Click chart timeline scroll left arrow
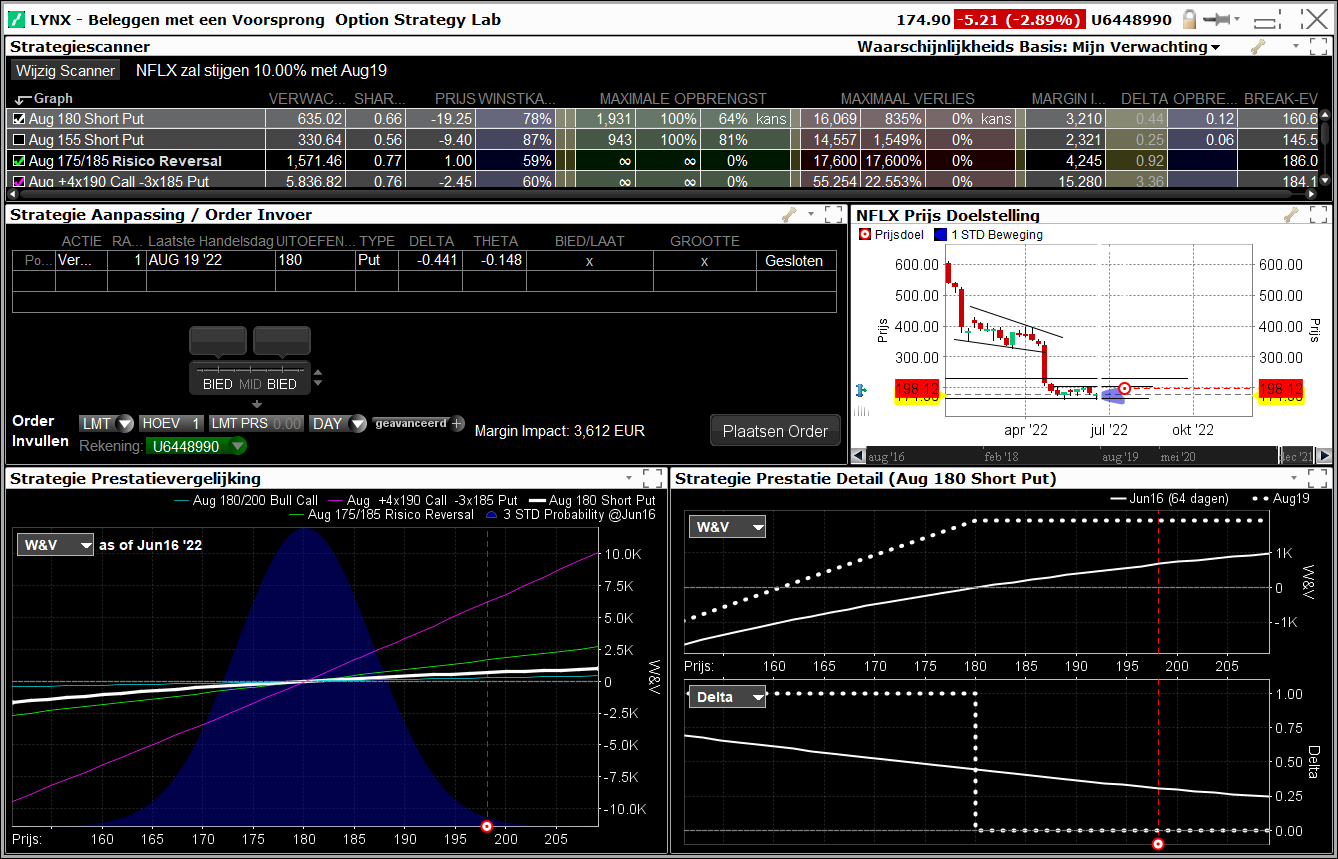The image size is (1338, 859). (x=856, y=456)
